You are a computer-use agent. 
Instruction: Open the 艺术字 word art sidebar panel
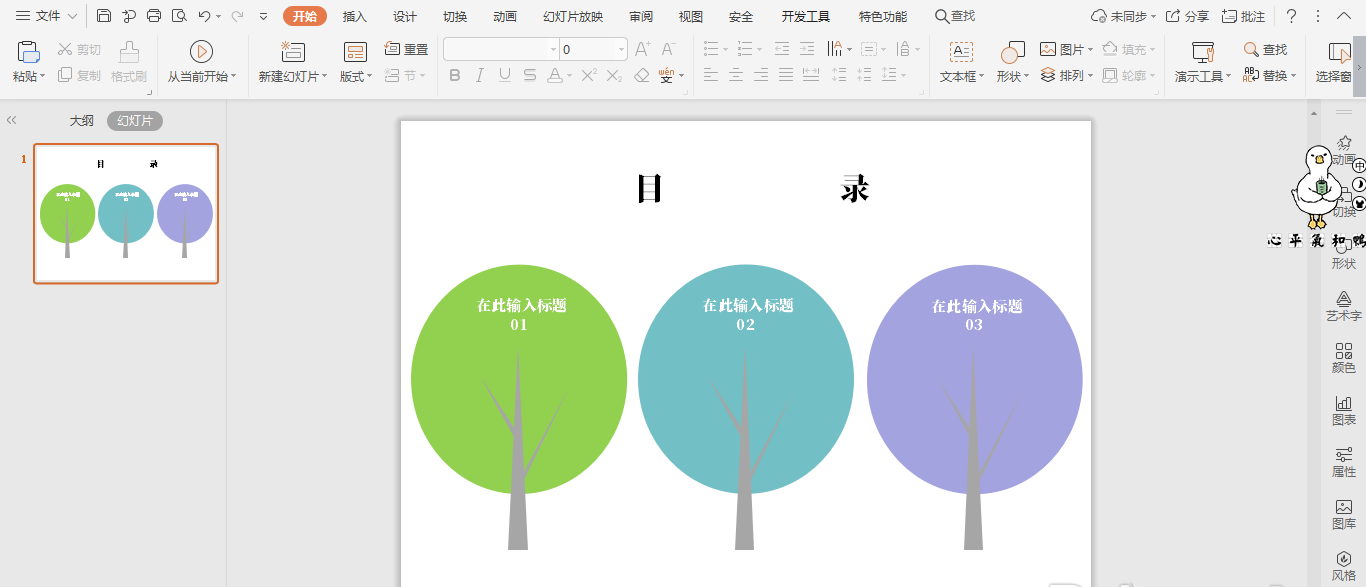pyautogui.click(x=1343, y=305)
